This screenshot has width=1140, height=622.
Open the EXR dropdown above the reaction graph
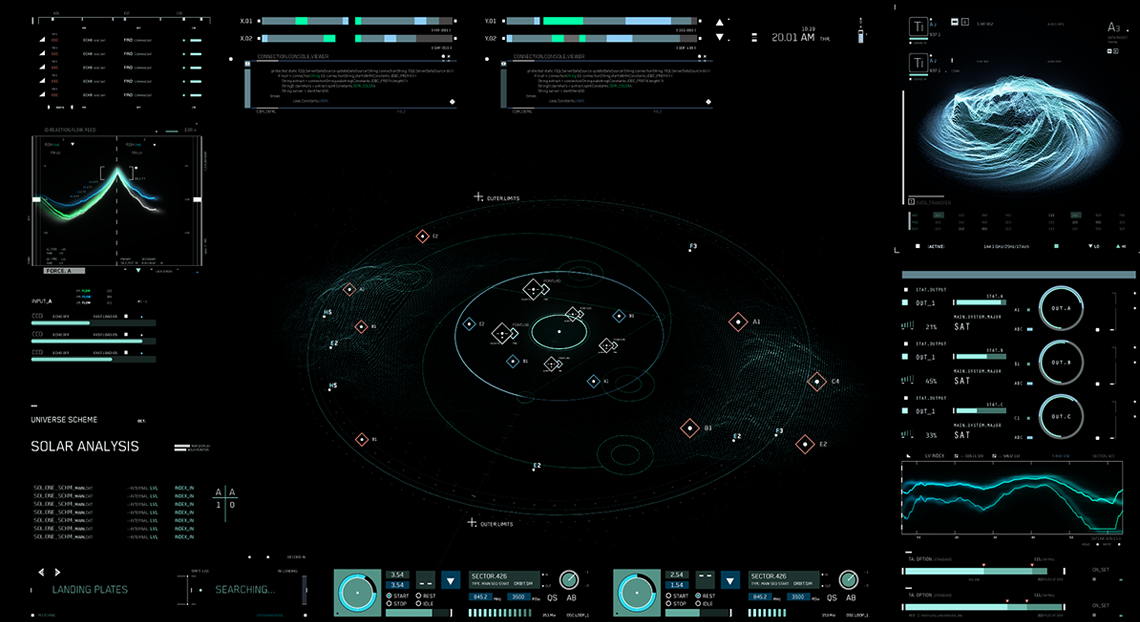pyautogui.click(x=190, y=130)
